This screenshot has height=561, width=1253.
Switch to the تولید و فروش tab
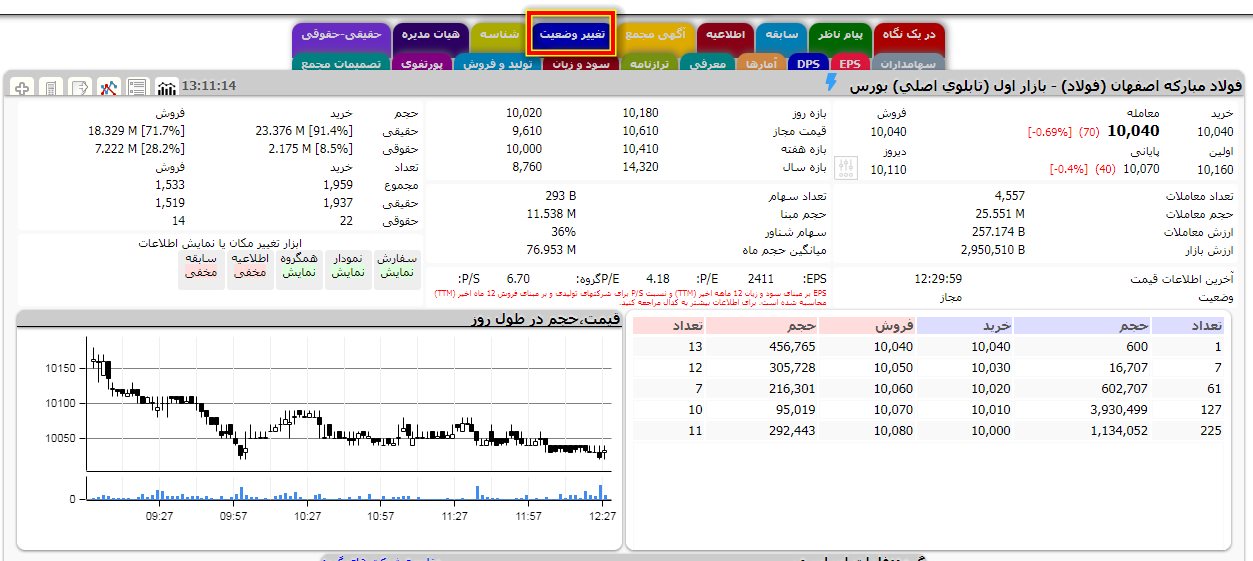(498, 64)
